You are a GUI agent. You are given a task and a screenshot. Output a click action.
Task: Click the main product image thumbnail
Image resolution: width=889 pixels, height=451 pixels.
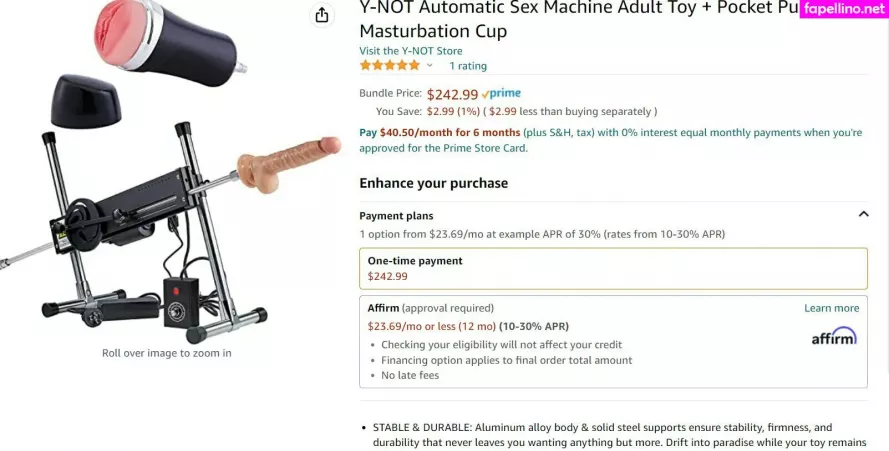coord(170,170)
